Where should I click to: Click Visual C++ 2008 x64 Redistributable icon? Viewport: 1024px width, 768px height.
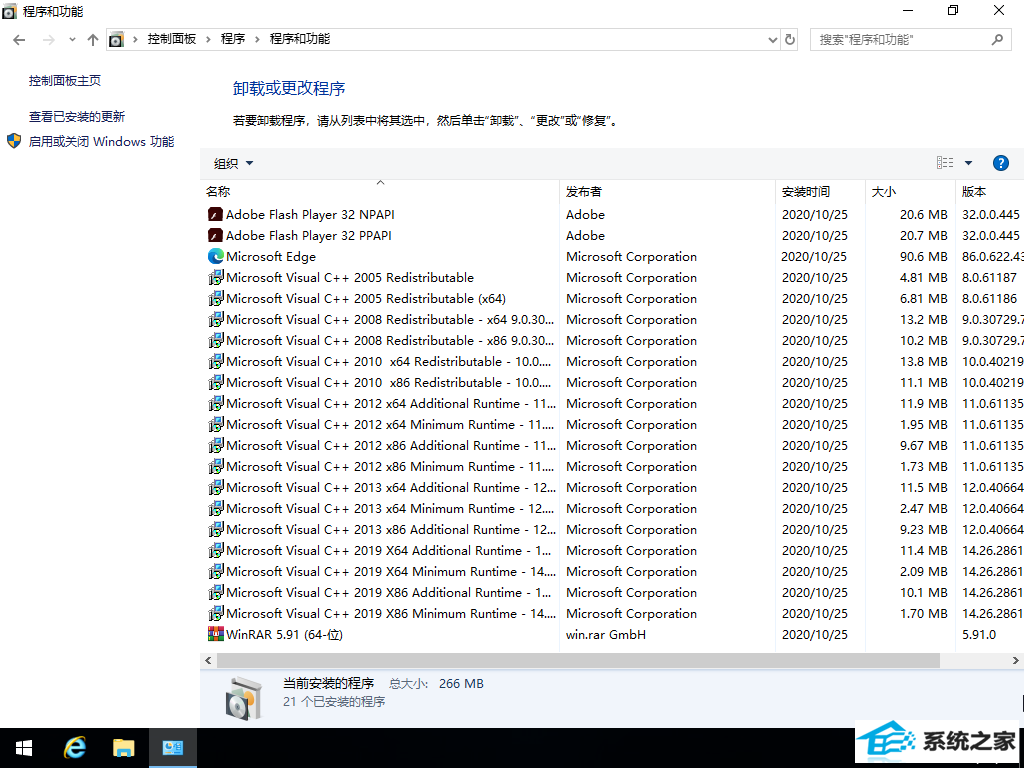216,319
